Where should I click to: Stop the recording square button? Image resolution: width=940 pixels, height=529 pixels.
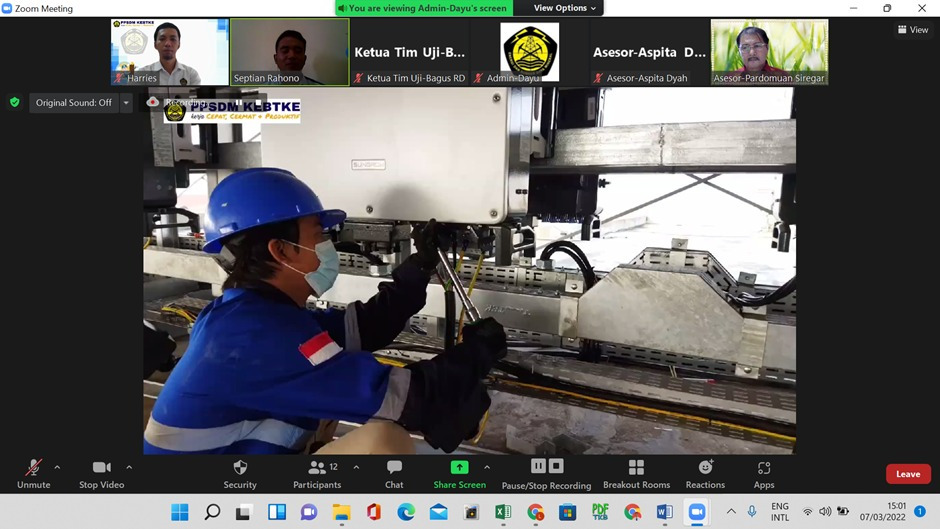[556, 466]
